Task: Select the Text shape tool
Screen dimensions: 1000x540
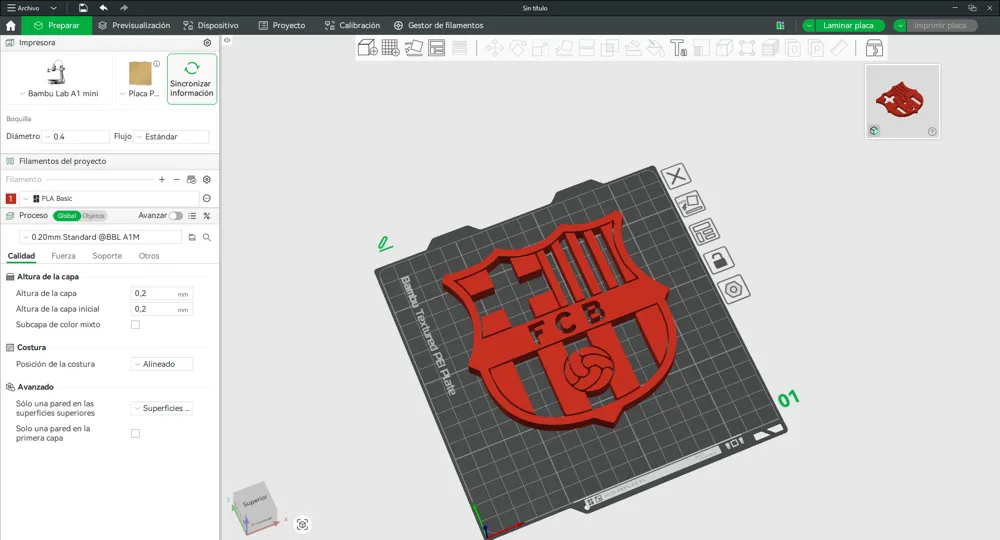Action: (678, 48)
